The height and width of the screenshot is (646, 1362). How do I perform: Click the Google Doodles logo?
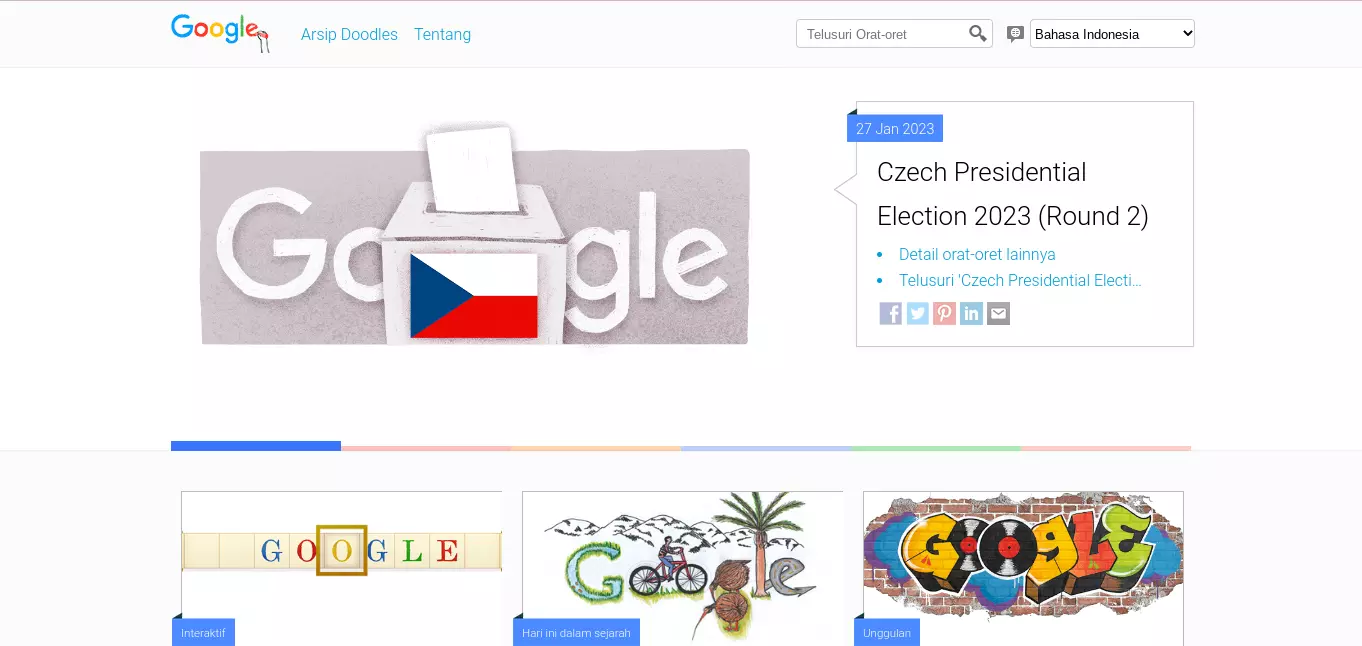coord(220,32)
